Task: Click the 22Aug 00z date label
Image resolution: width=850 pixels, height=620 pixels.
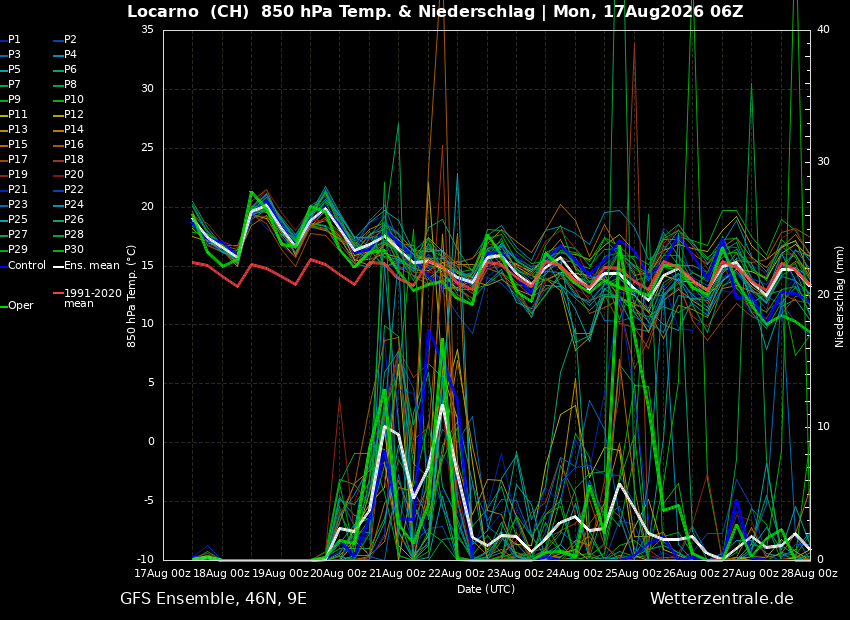Action: pyautogui.click(x=456, y=573)
